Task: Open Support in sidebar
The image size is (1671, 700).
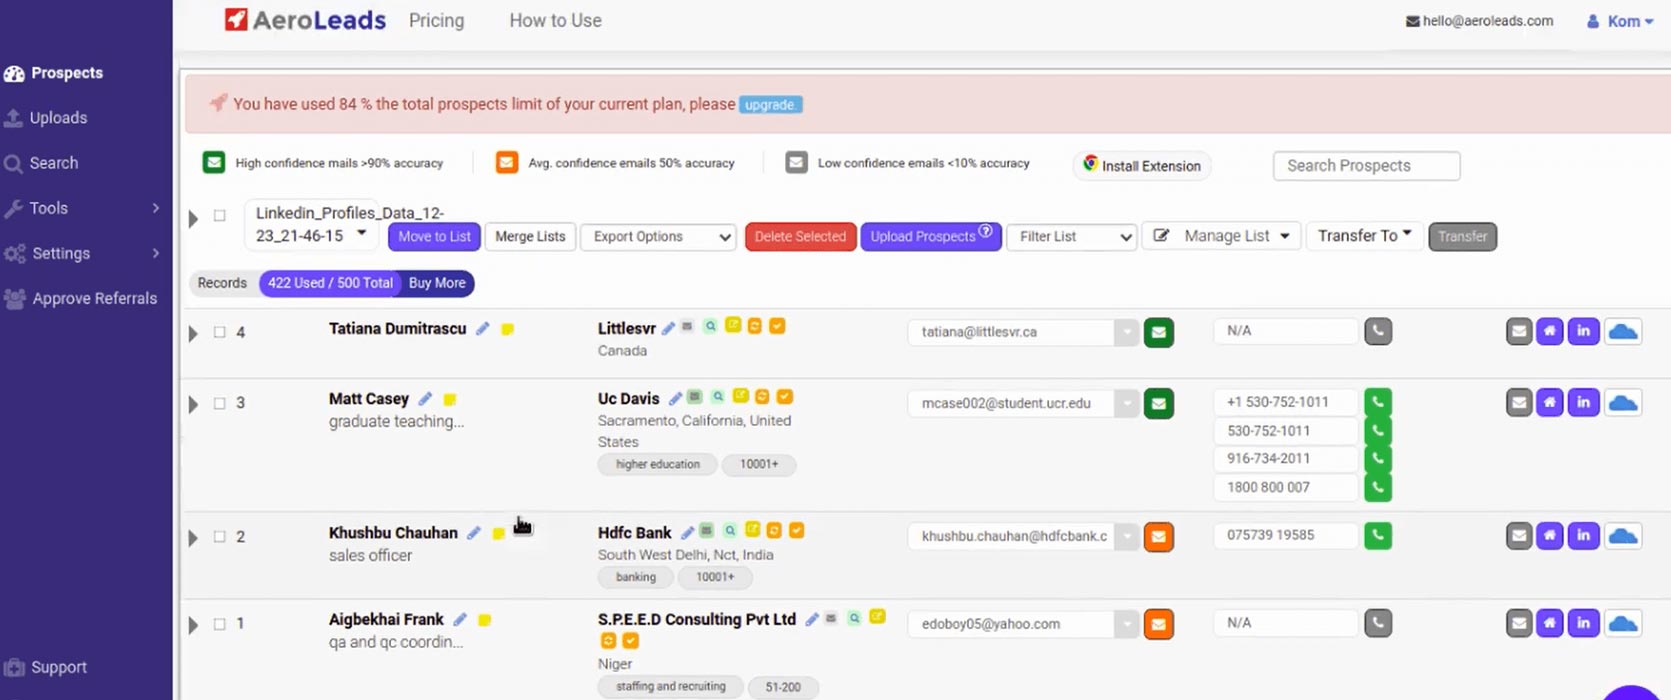Action: 45,667
